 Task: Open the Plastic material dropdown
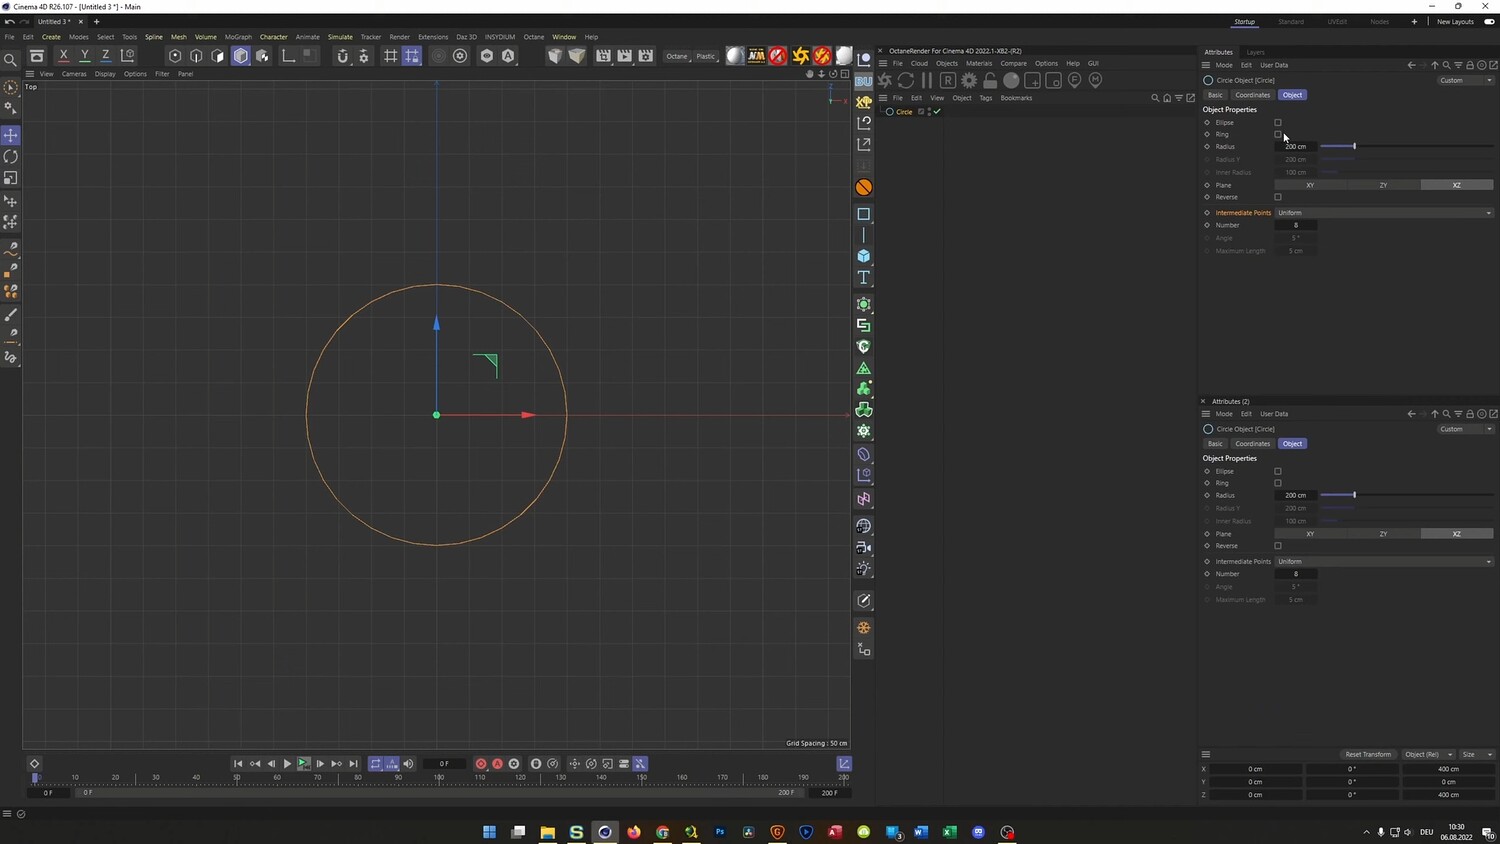706,56
